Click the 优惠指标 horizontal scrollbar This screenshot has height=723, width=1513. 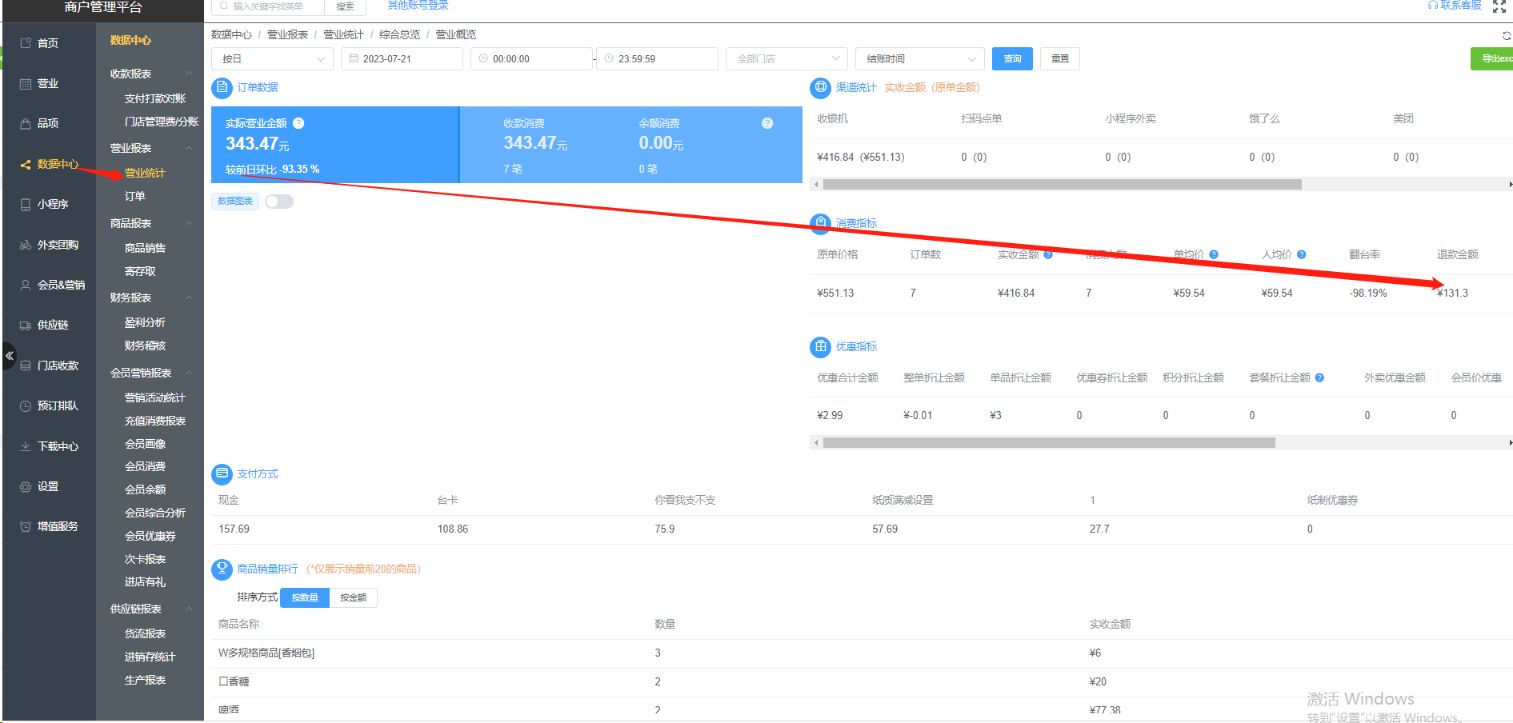[1049, 442]
